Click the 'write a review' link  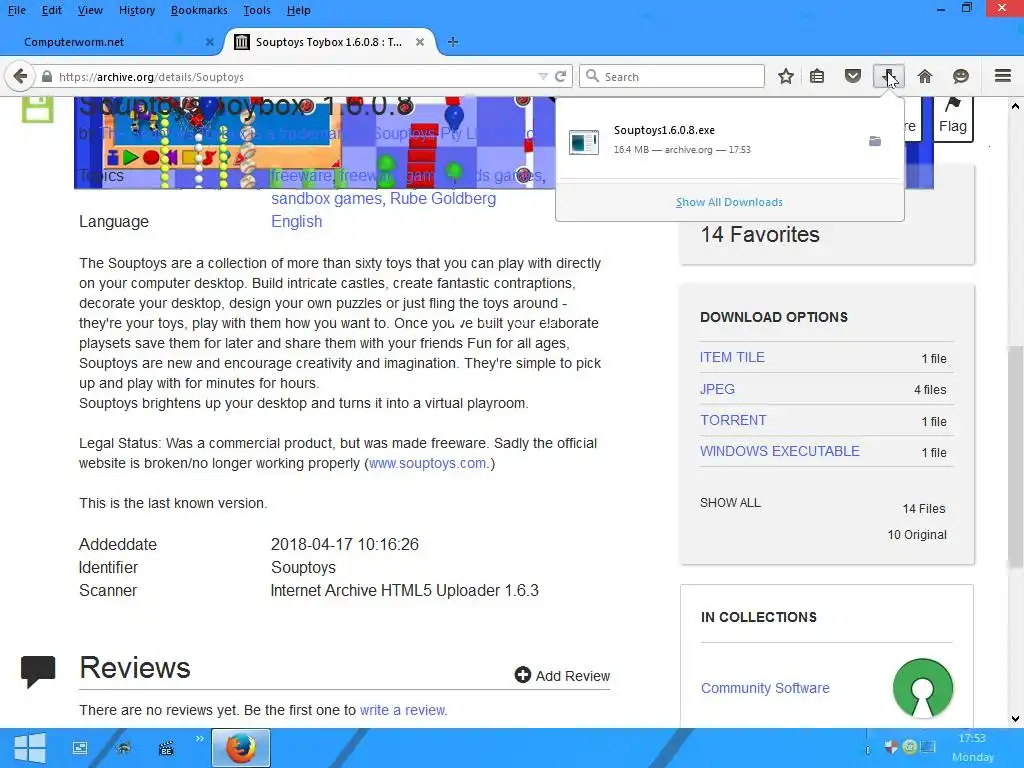click(x=402, y=710)
